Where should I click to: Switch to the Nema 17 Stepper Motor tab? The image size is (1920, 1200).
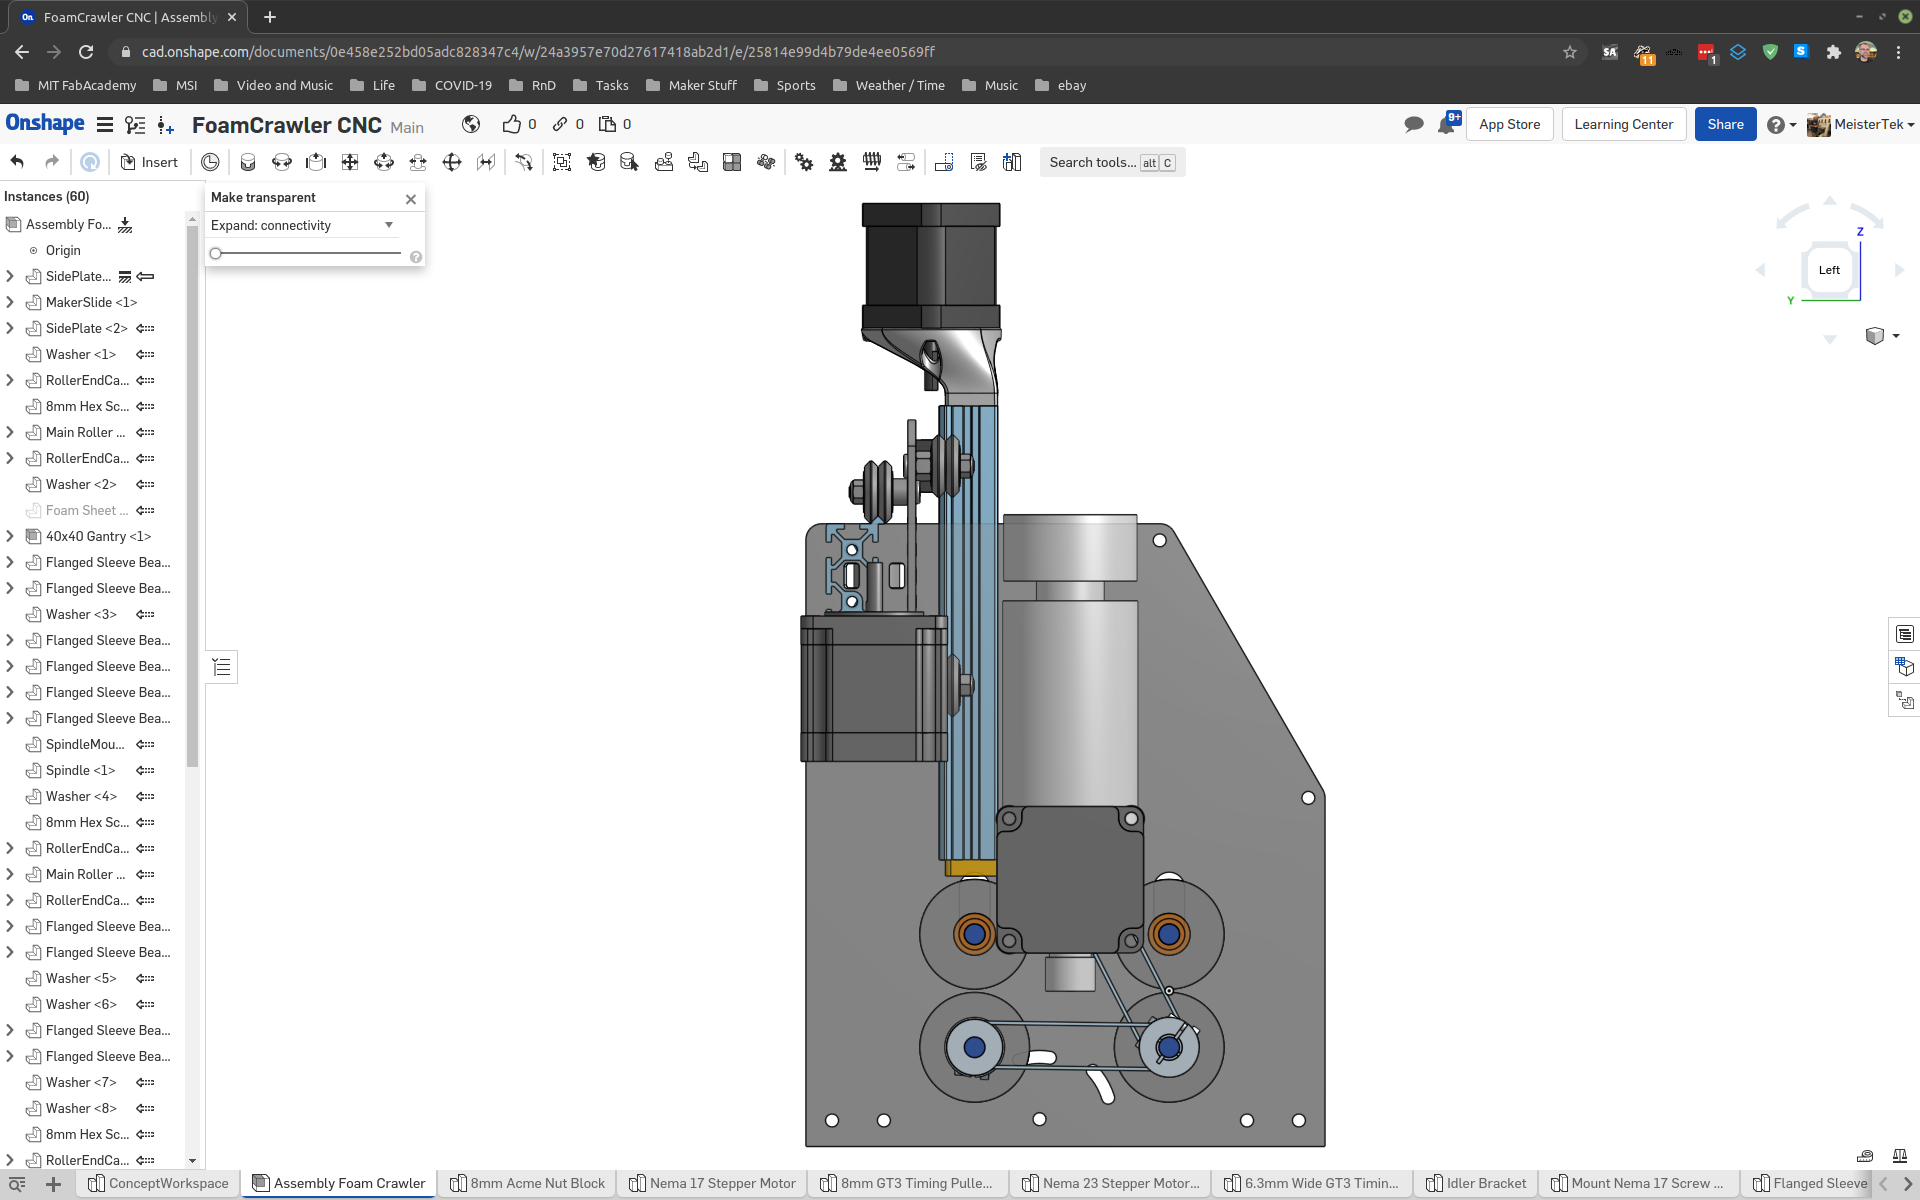tap(713, 1183)
